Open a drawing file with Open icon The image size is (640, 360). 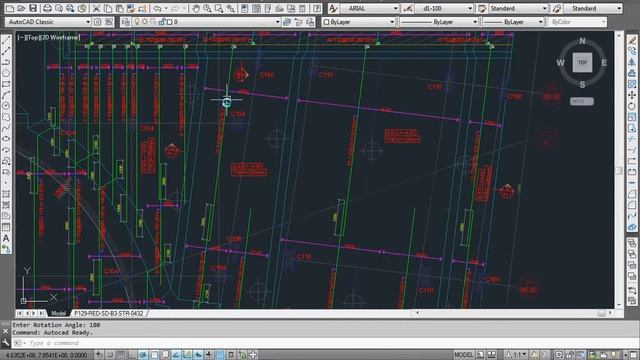(x=21, y=8)
